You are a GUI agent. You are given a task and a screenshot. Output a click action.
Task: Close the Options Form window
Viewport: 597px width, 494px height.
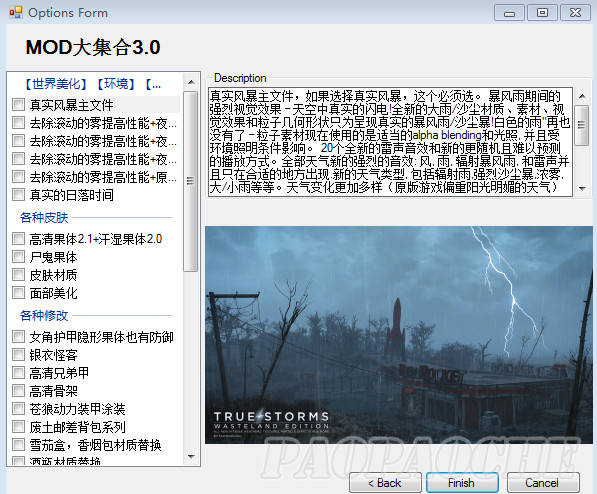click(575, 13)
